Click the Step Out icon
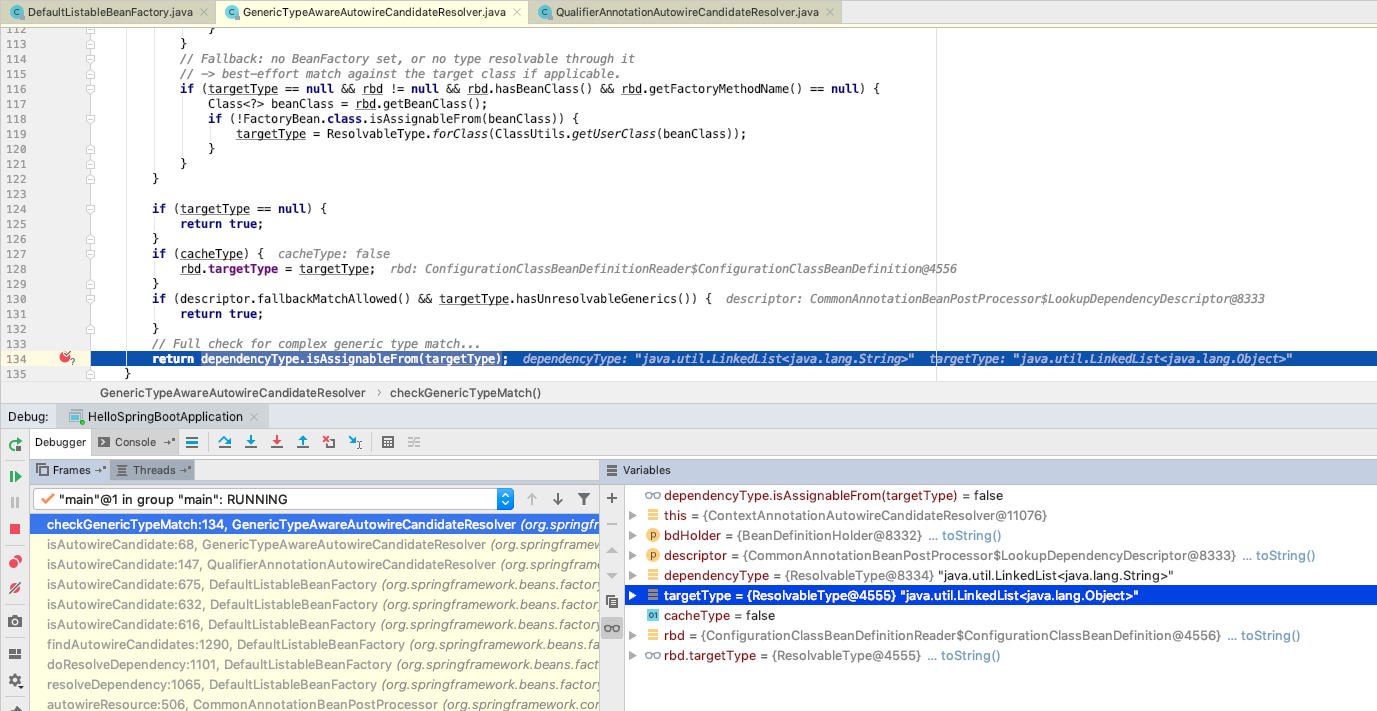Viewport: 1377px width, 711px height. point(303,441)
